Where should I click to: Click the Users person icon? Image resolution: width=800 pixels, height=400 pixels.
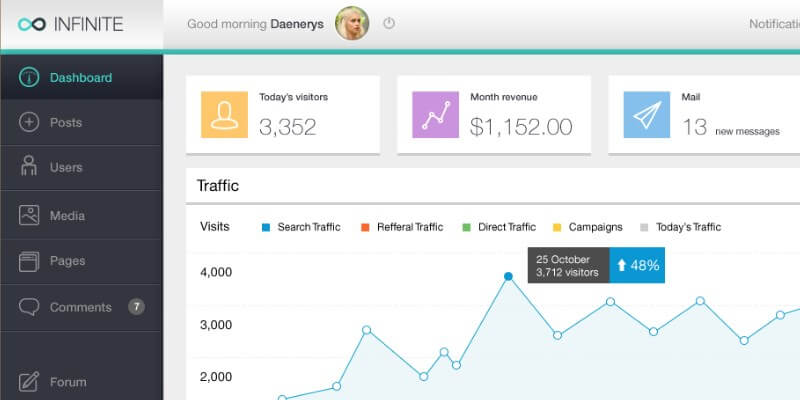click(29, 166)
